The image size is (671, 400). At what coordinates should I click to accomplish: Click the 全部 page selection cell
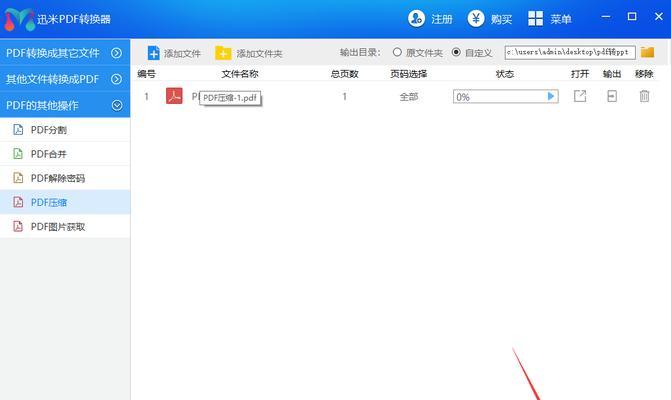click(x=409, y=97)
